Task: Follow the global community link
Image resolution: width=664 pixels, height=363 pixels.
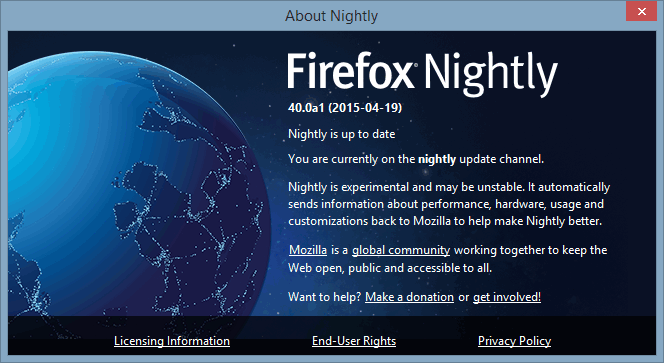Action: [401, 250]
